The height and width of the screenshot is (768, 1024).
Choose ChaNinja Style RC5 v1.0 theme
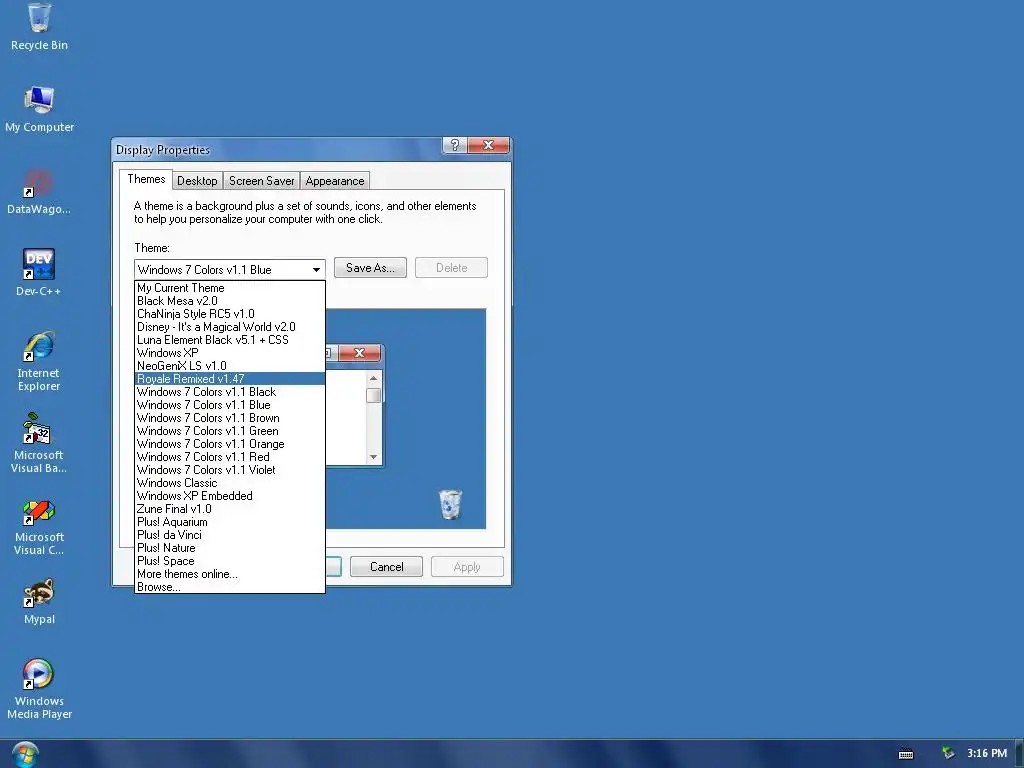pyautogui.click(x=230, y=314)
